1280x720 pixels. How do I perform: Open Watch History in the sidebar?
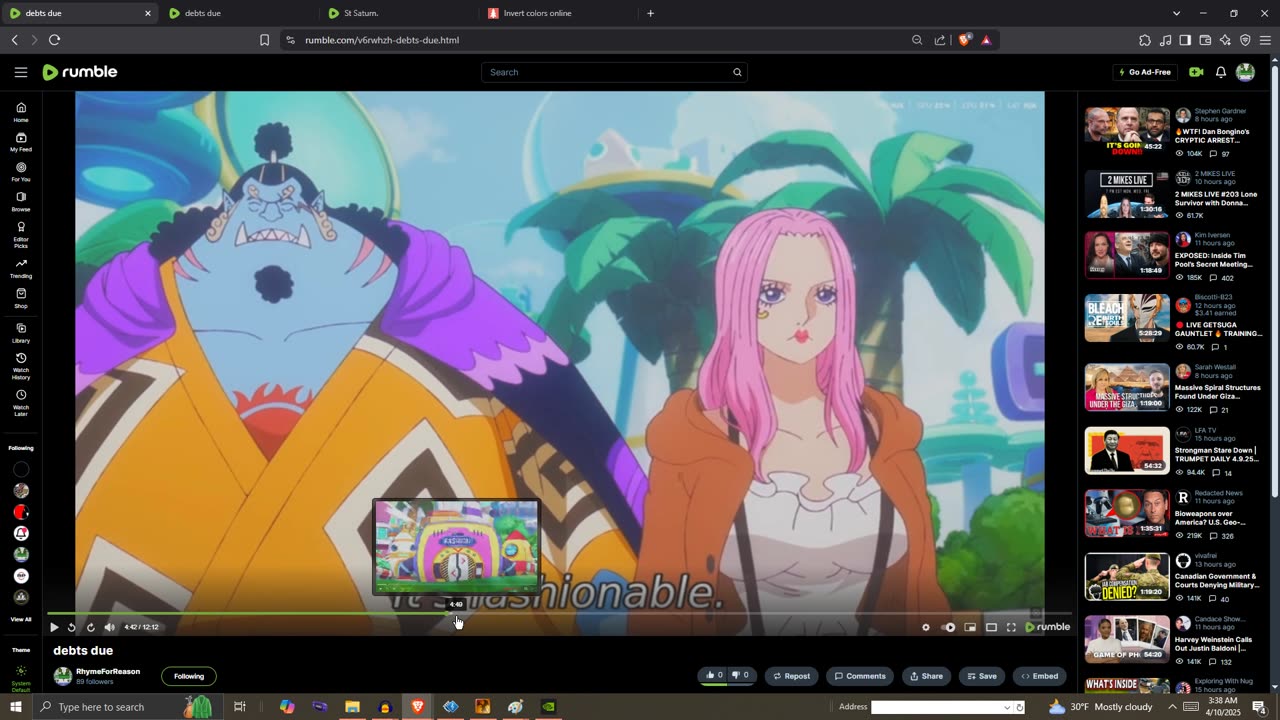coord(21,366)
